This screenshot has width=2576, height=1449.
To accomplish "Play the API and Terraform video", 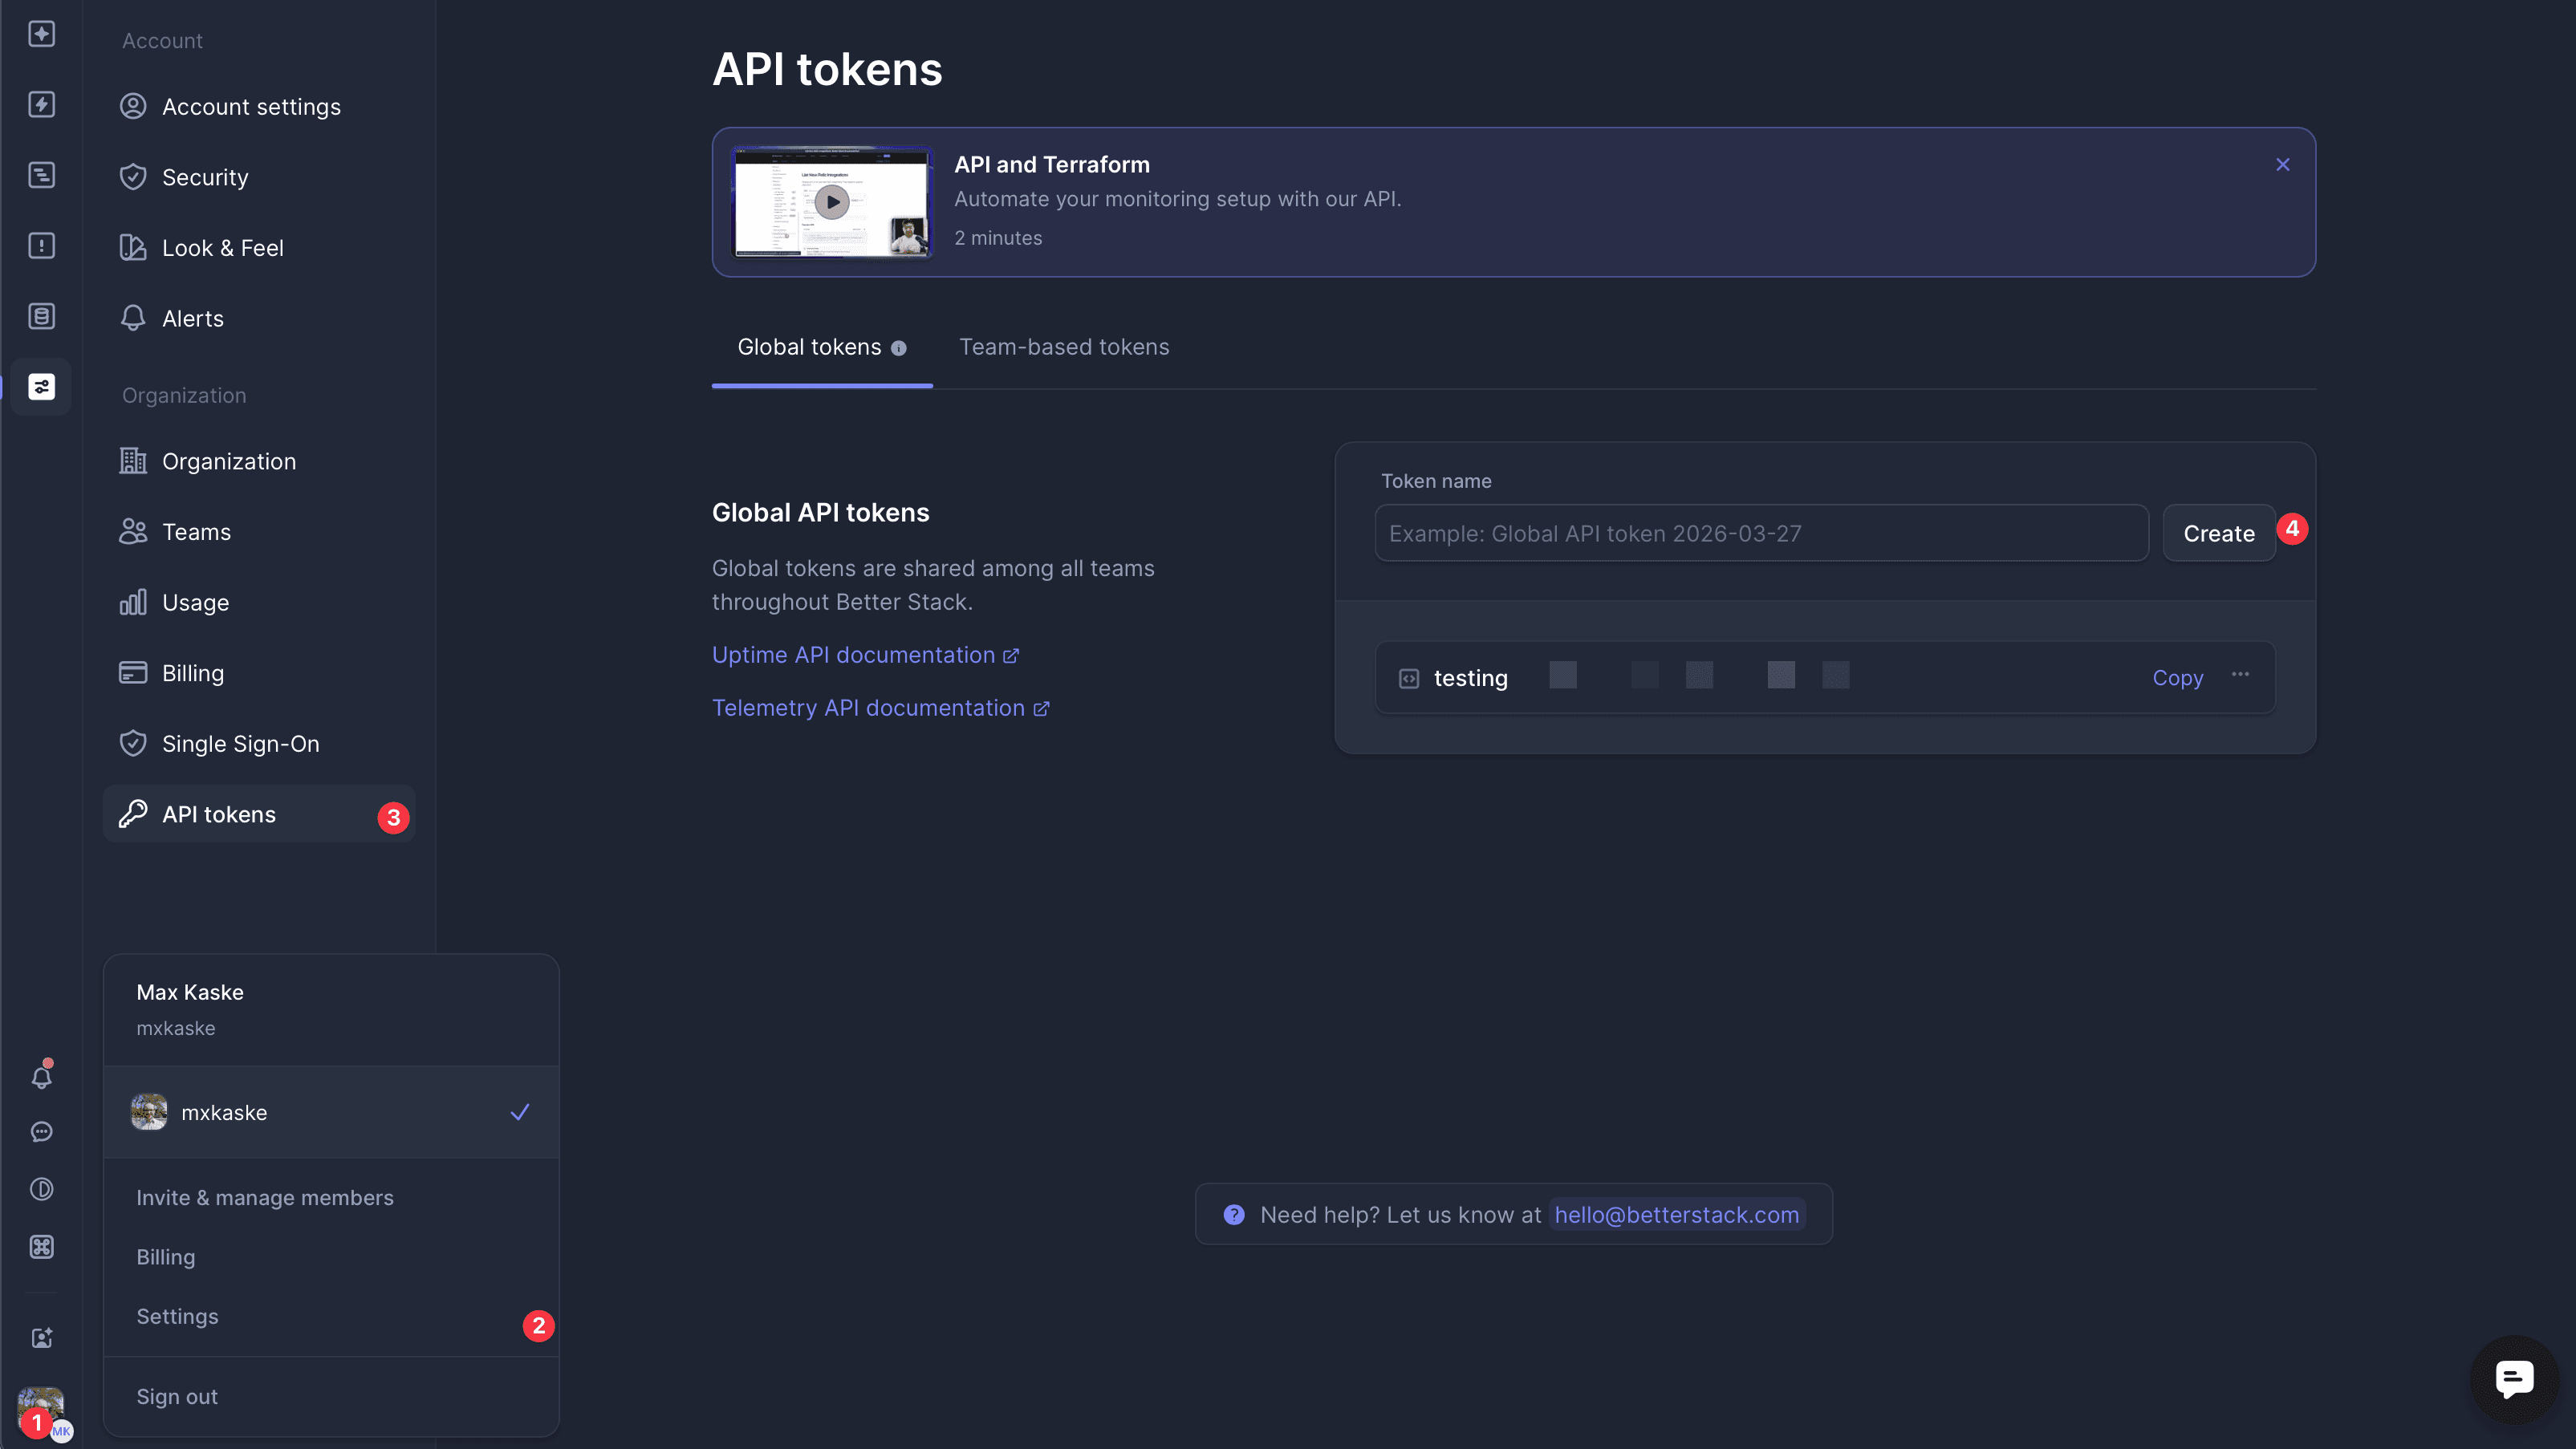I will click(x=831, y=201).
